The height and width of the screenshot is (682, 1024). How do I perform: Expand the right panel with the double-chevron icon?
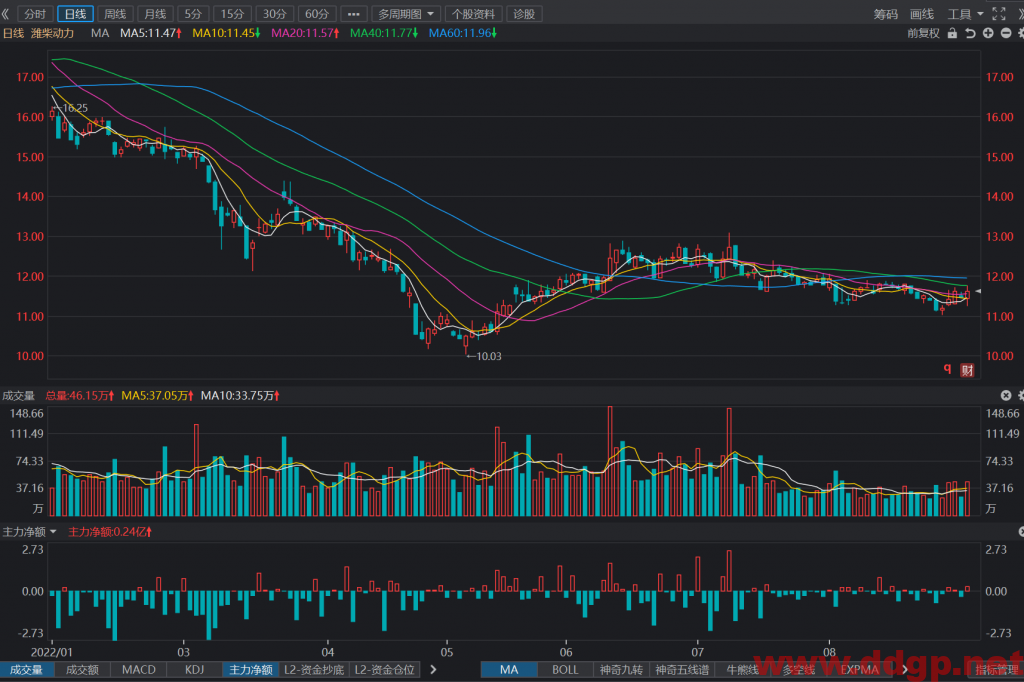tap(1020, 14)
